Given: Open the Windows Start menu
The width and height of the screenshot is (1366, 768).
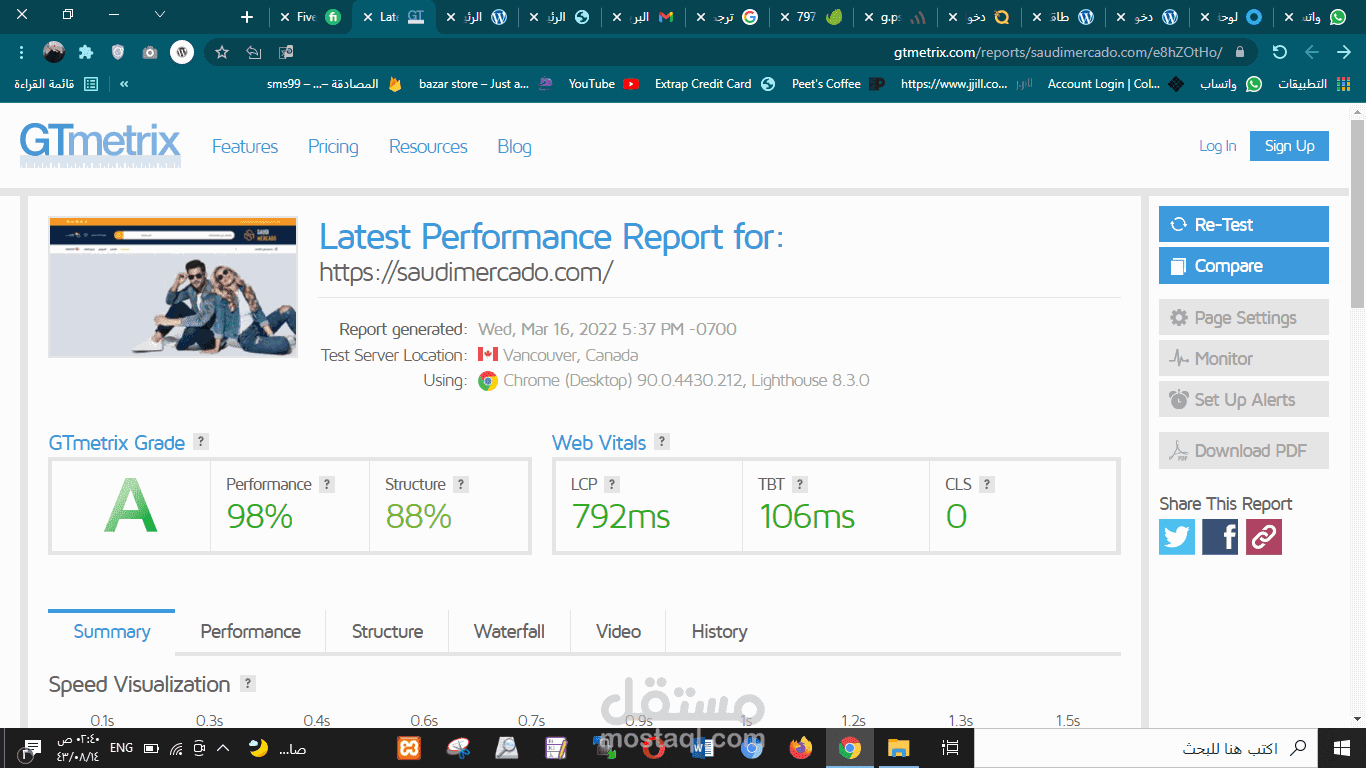Looking at the screenshot, I should click(1342, 748).
